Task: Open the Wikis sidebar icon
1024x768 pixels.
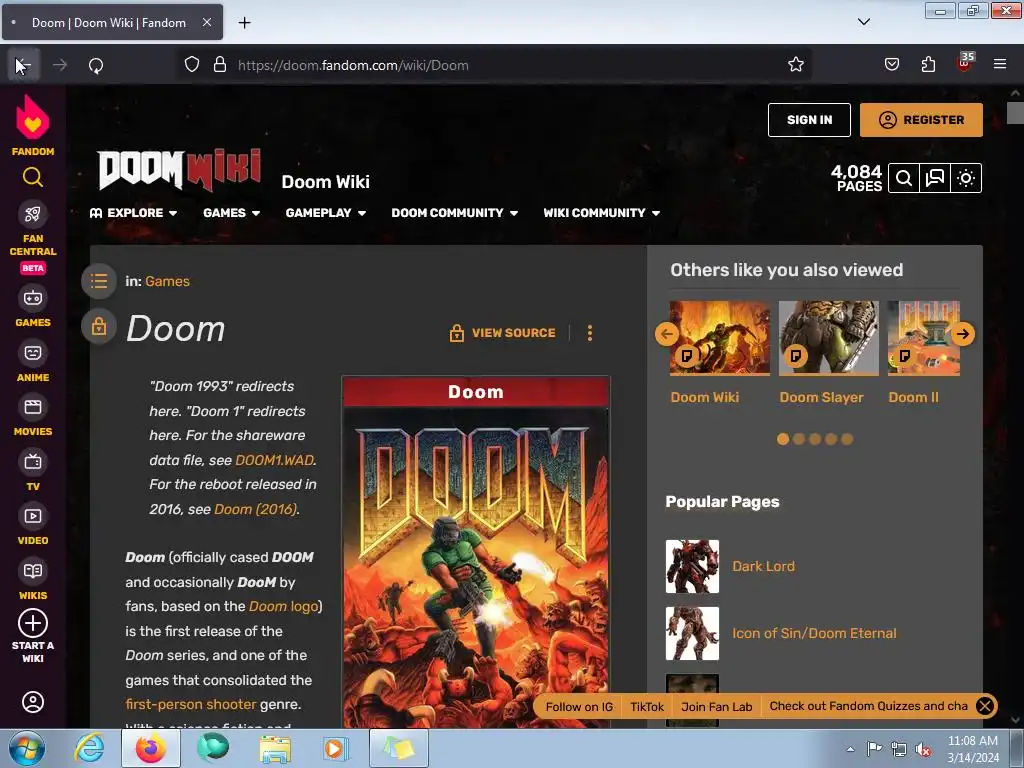Action: [33, 571]
